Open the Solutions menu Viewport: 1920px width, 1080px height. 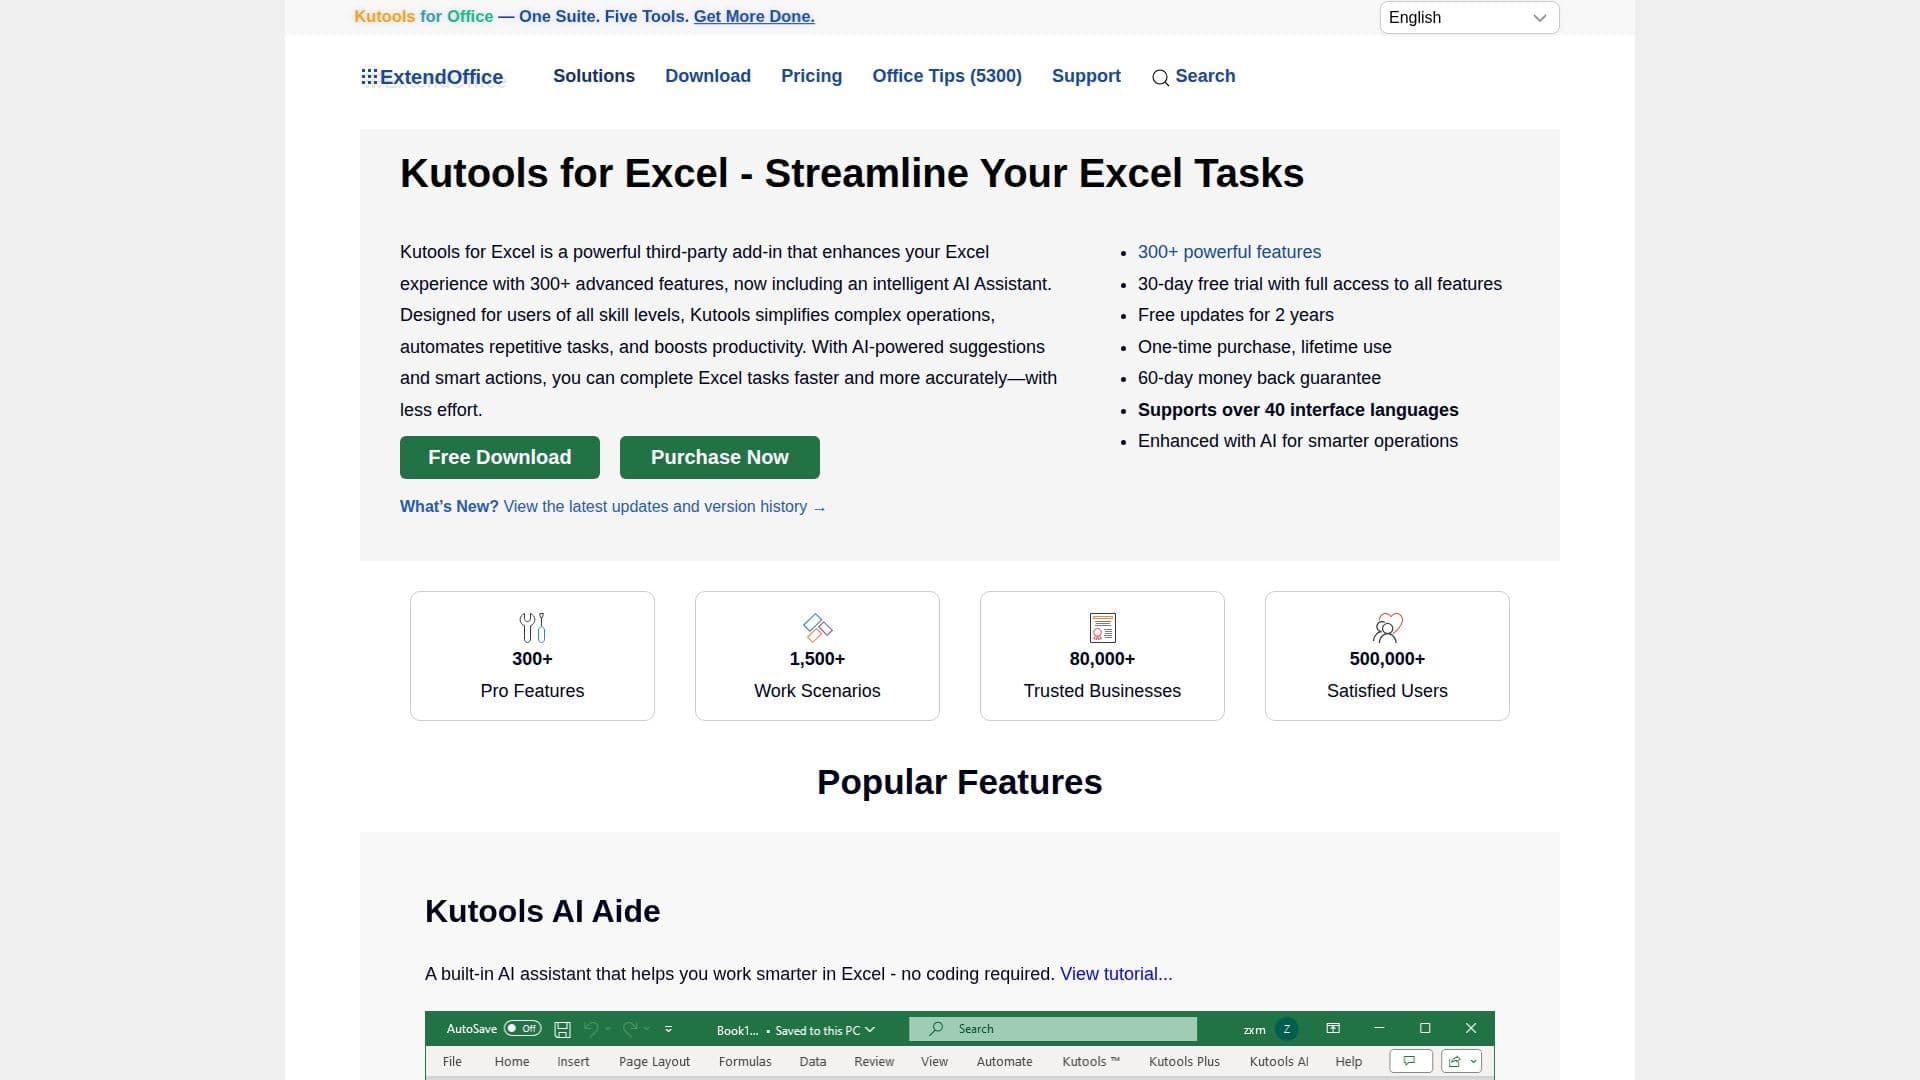pos(594,76)
